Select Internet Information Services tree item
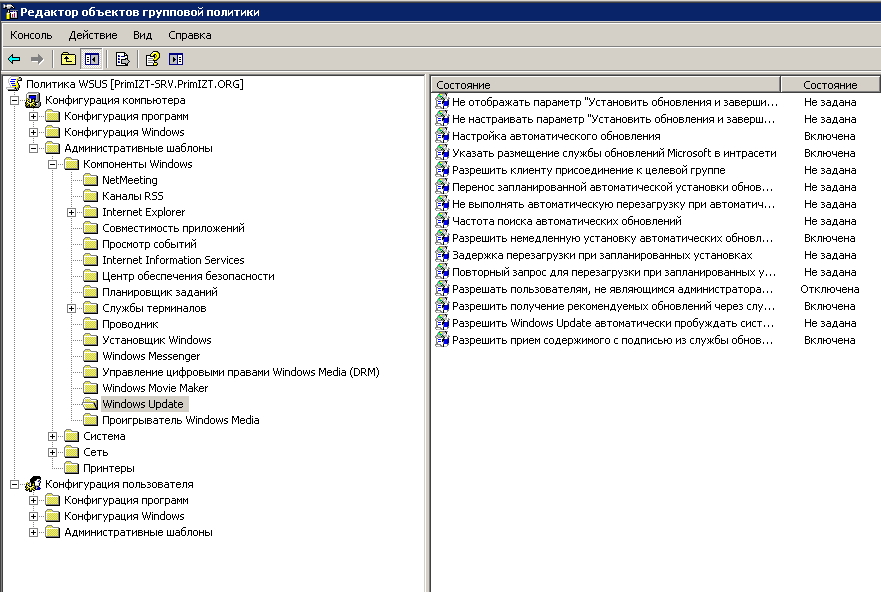881x592 pixels. tap(173, 260)
